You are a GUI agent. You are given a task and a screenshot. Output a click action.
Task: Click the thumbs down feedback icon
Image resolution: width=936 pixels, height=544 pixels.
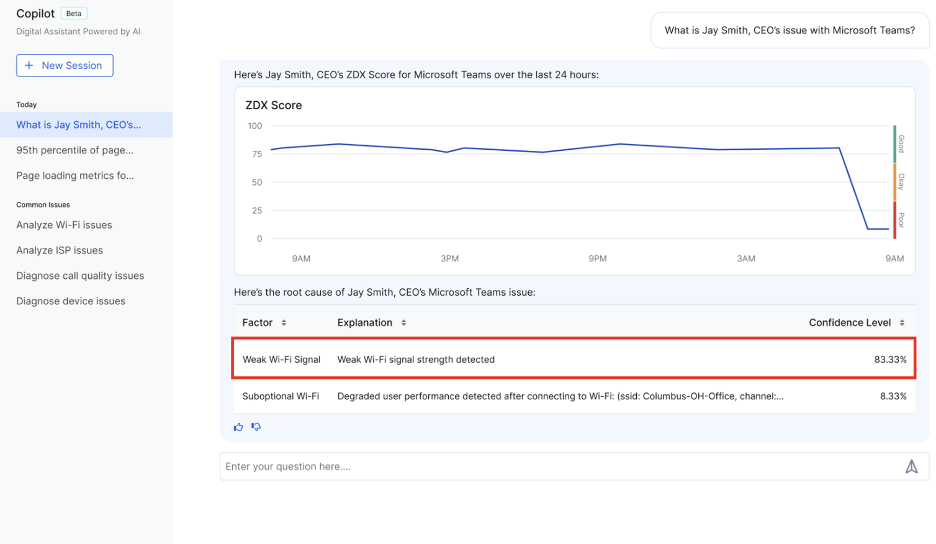click(256, 427)
